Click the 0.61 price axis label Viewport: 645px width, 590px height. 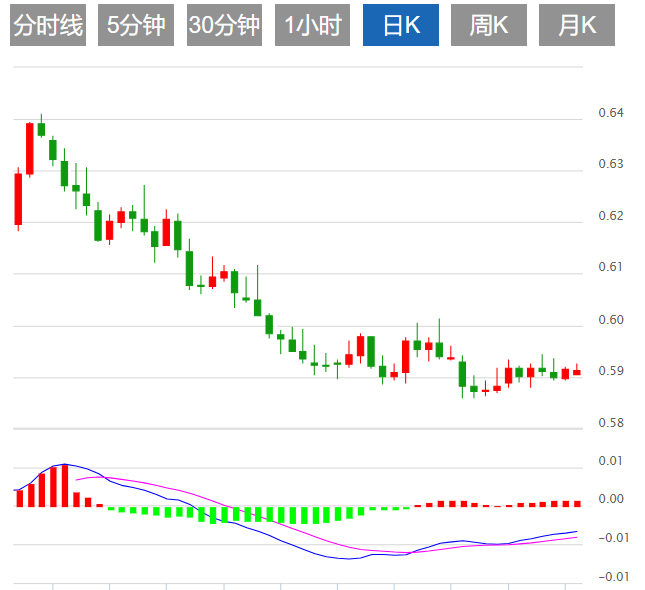point(611,267)
